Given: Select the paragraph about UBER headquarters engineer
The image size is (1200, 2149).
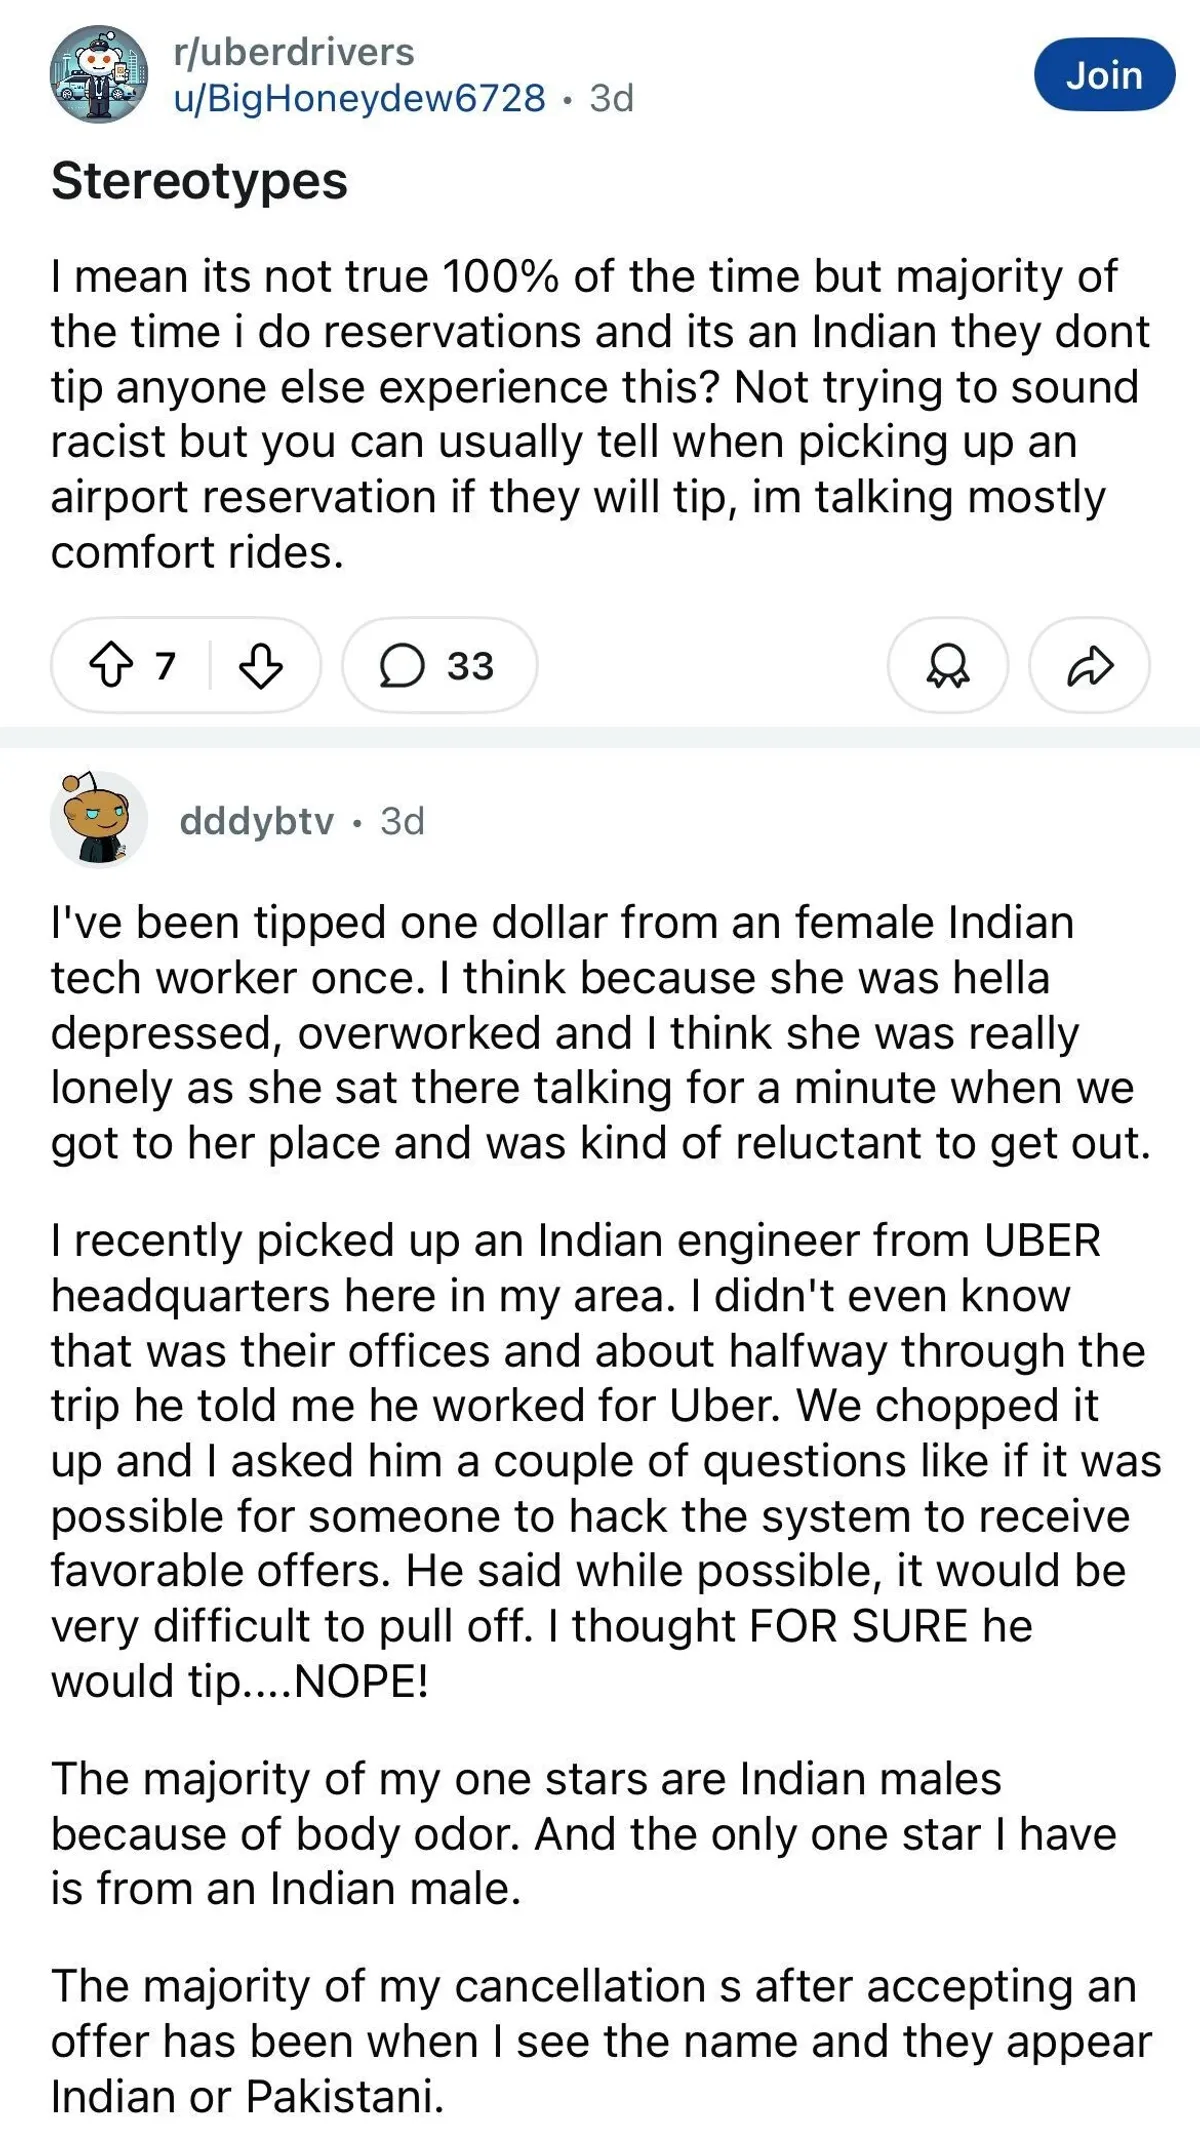Looking at the screenshot, I should pos(600,1461).
